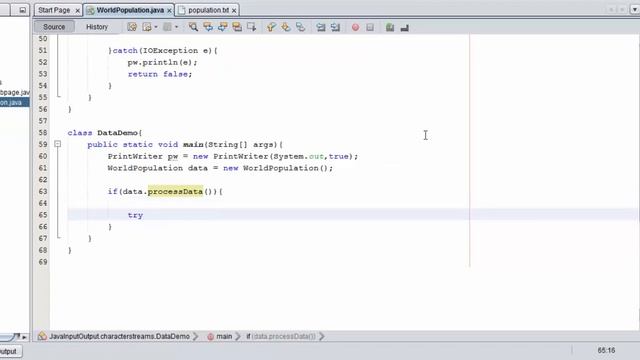Place cursor after the try keyword
The width and height of the screenshot is (640, 360).
pyautogui.click(x=144, y=215)
